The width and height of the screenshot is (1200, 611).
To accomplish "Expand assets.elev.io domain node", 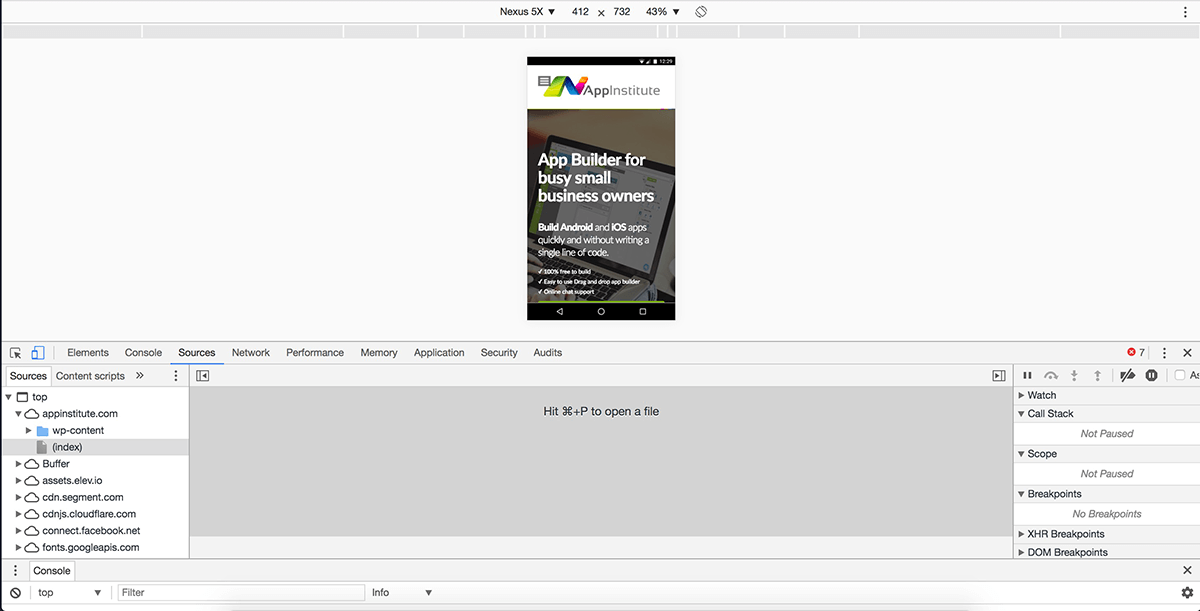I will pos(19,481).
